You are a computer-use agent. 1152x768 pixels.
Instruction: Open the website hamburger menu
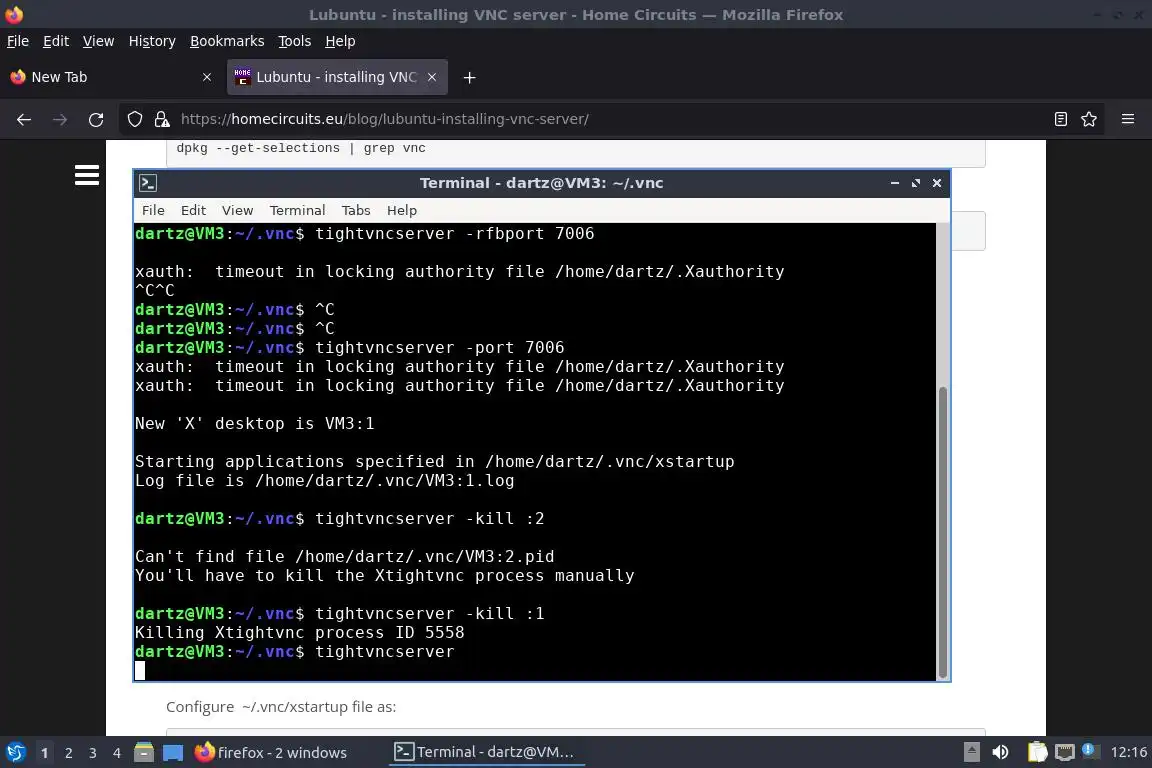coord(87,175)
